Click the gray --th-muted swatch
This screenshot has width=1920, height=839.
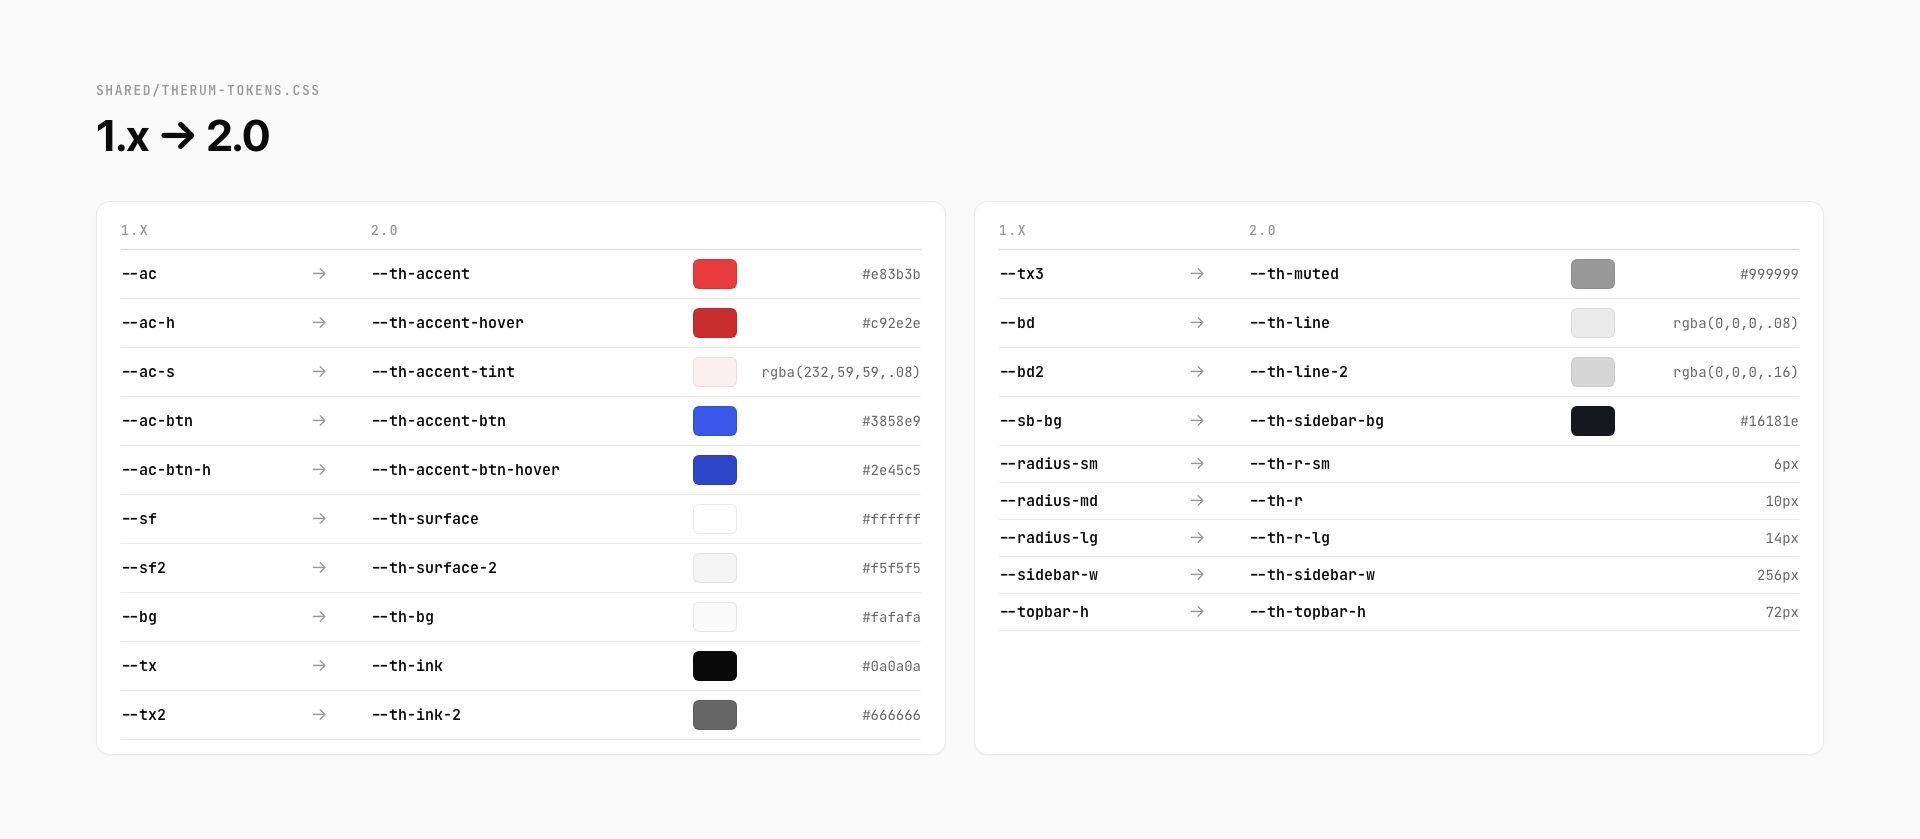1593,274
